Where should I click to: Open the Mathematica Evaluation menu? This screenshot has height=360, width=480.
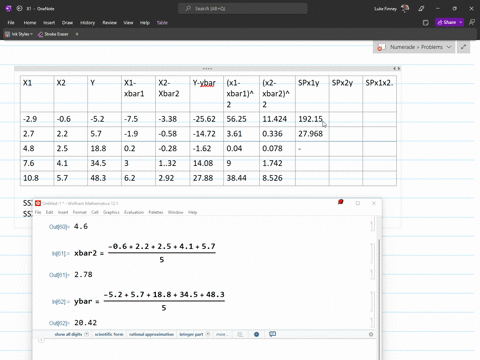click(134, 212)
